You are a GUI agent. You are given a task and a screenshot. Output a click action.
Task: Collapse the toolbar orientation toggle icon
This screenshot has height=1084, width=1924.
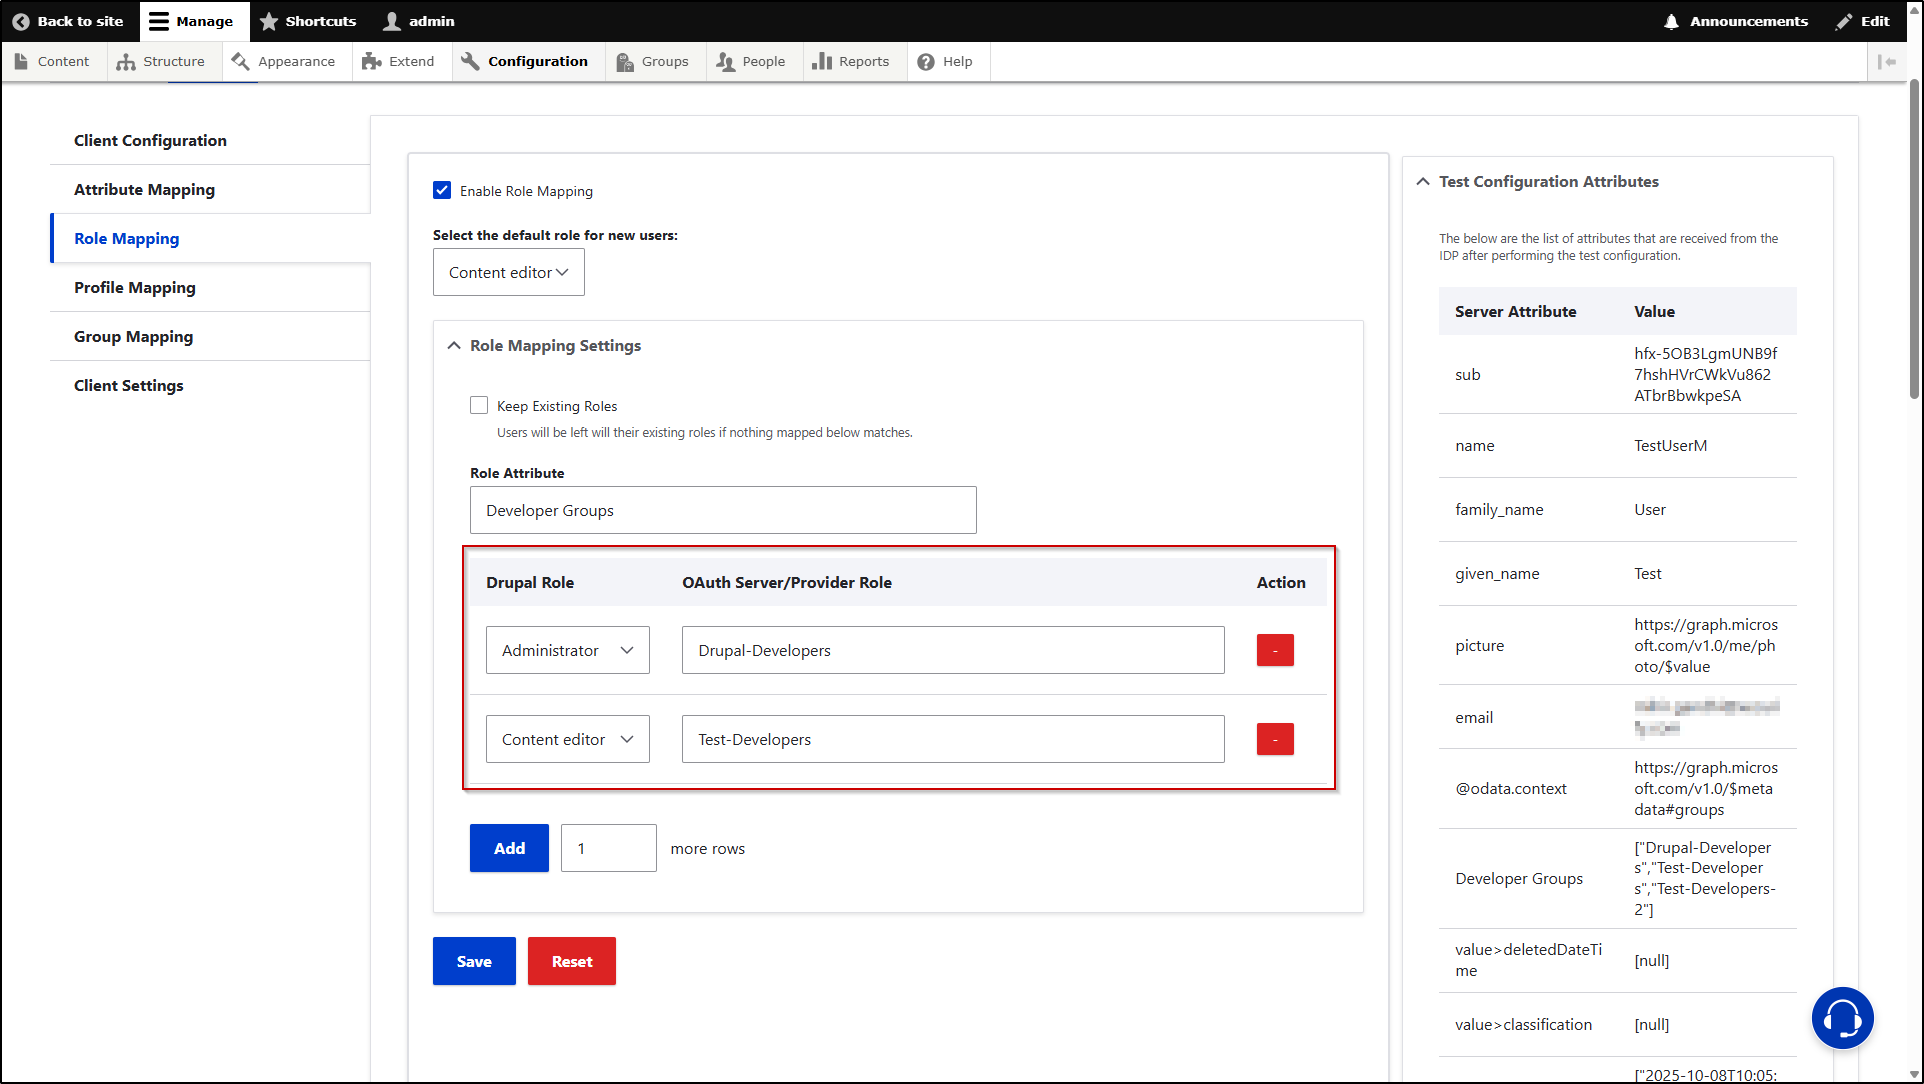1887,62
